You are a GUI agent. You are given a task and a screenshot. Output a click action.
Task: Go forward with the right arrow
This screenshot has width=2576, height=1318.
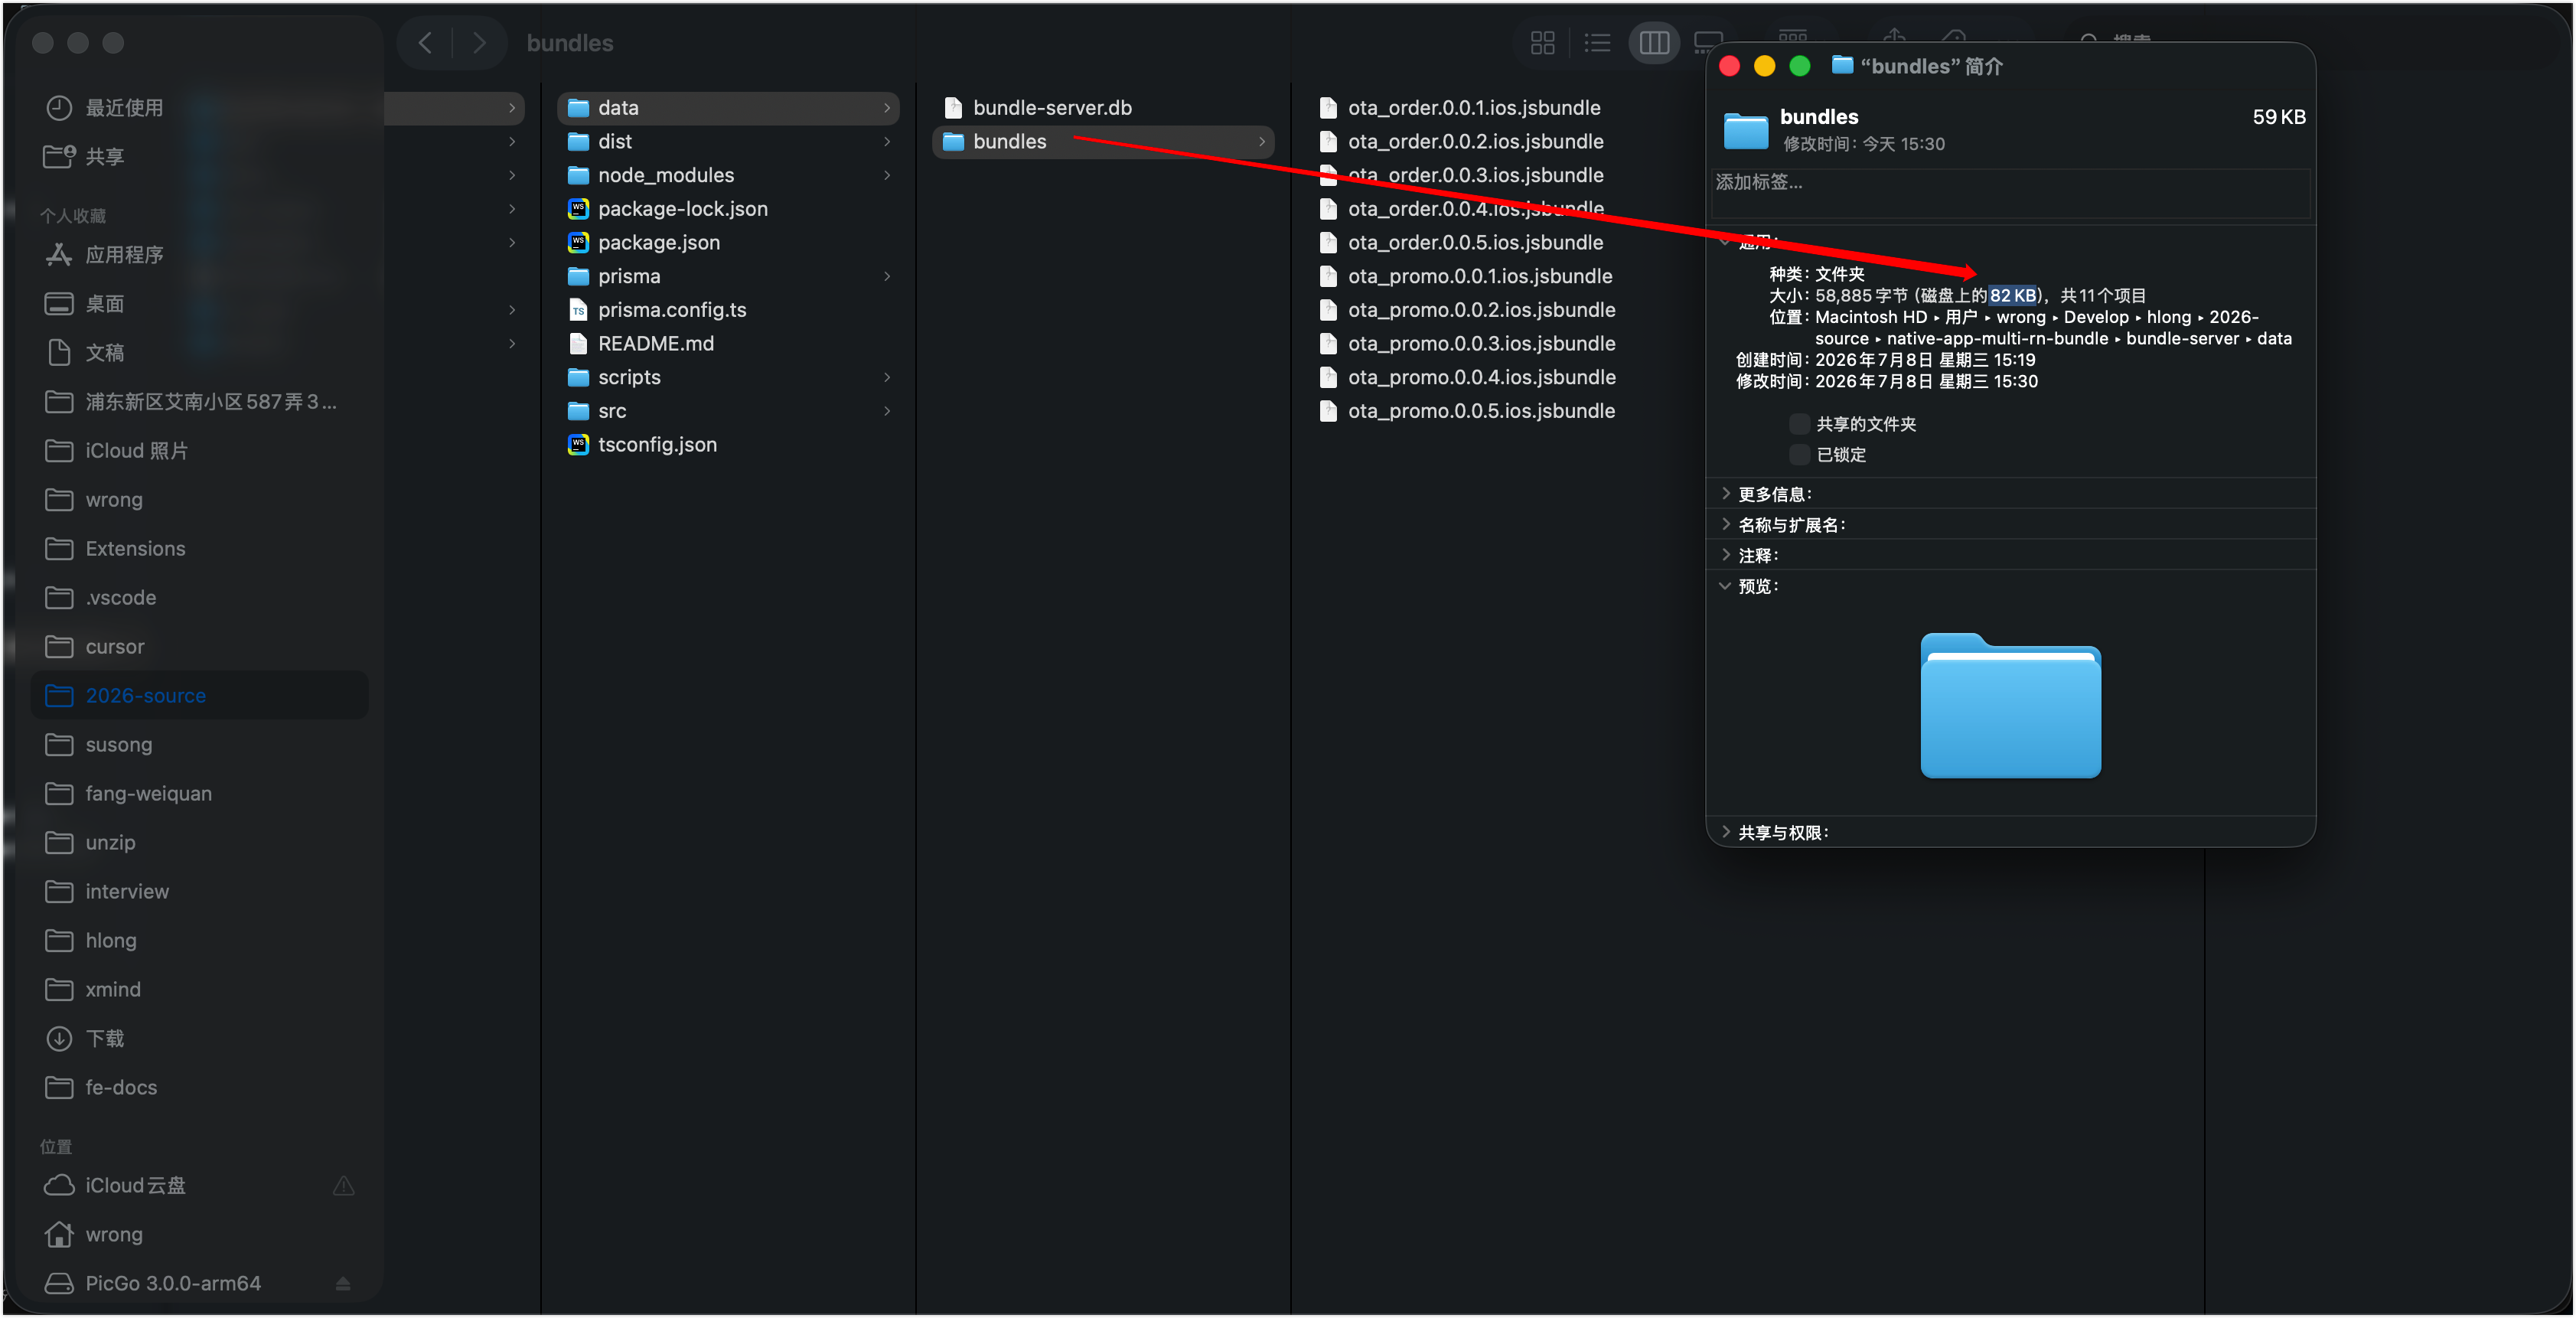click(x=479, y=43)
